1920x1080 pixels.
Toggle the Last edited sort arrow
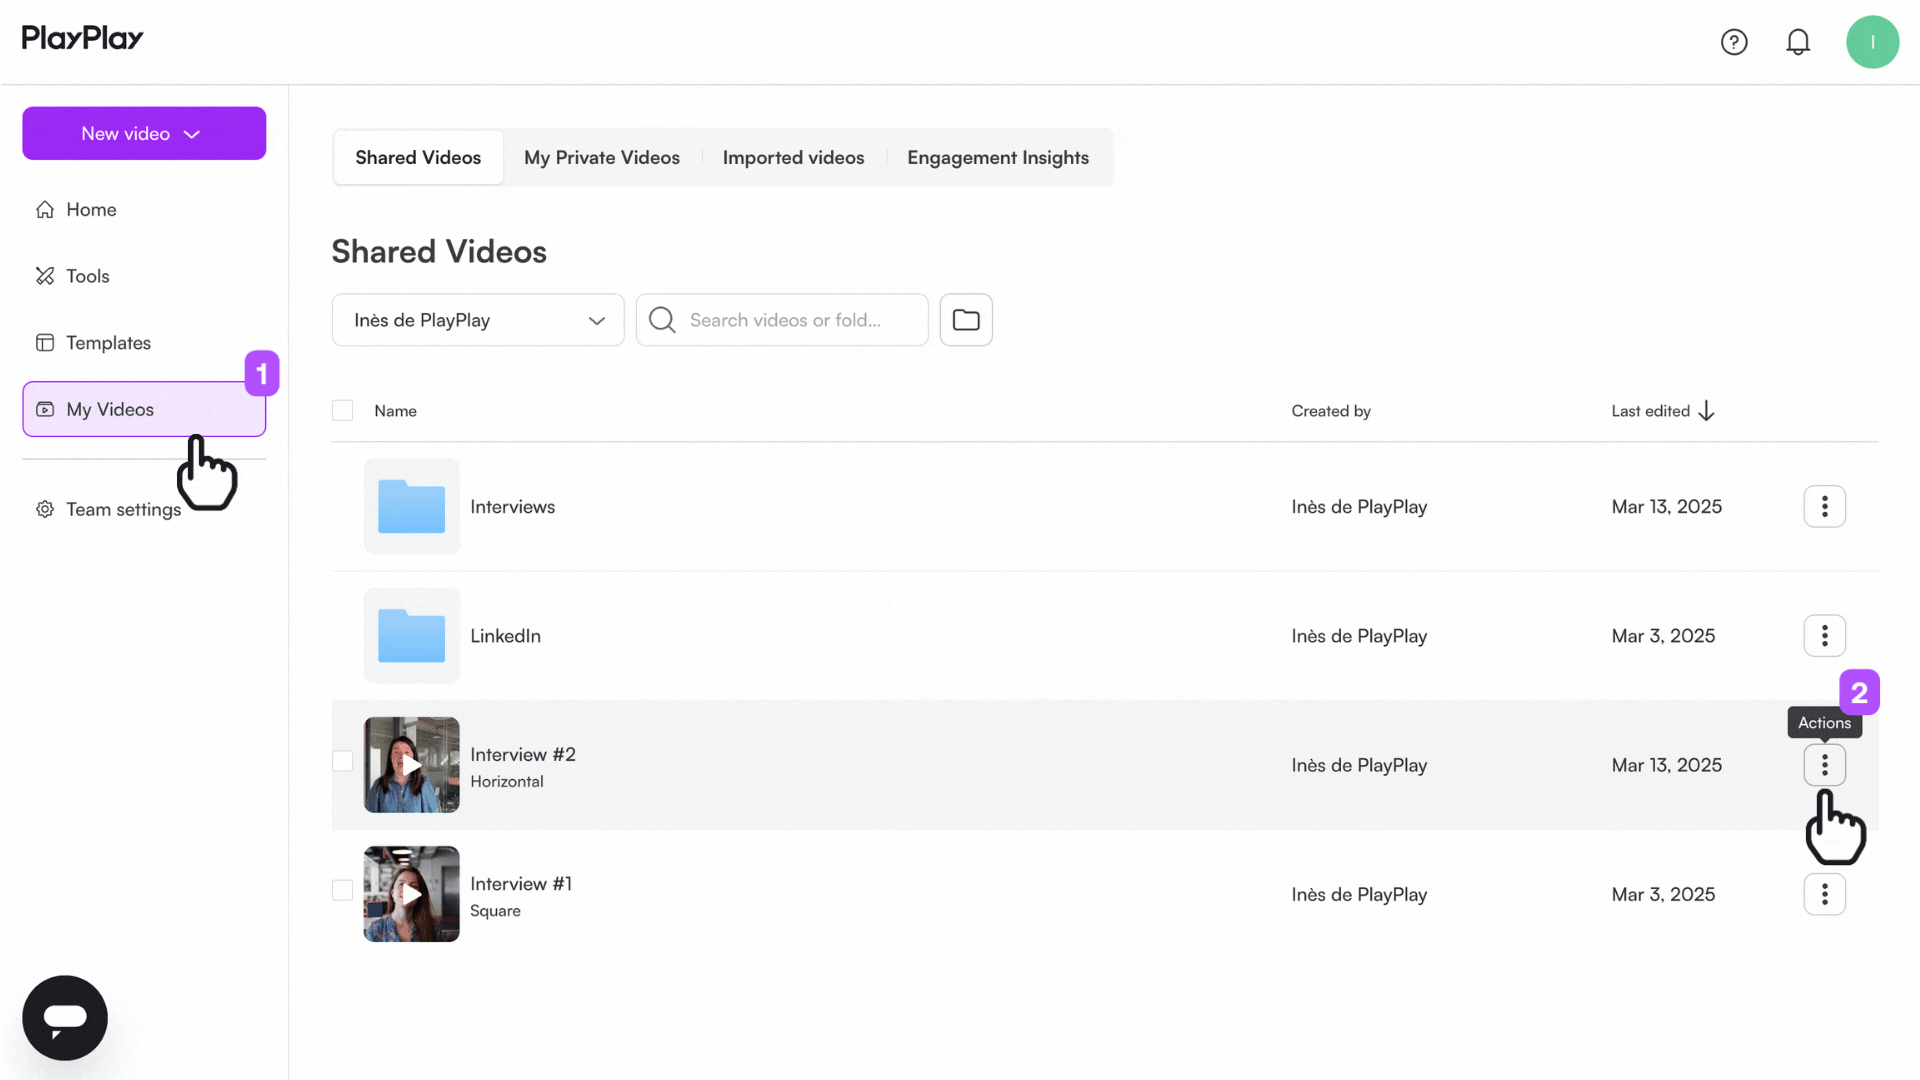point(1706,411)
